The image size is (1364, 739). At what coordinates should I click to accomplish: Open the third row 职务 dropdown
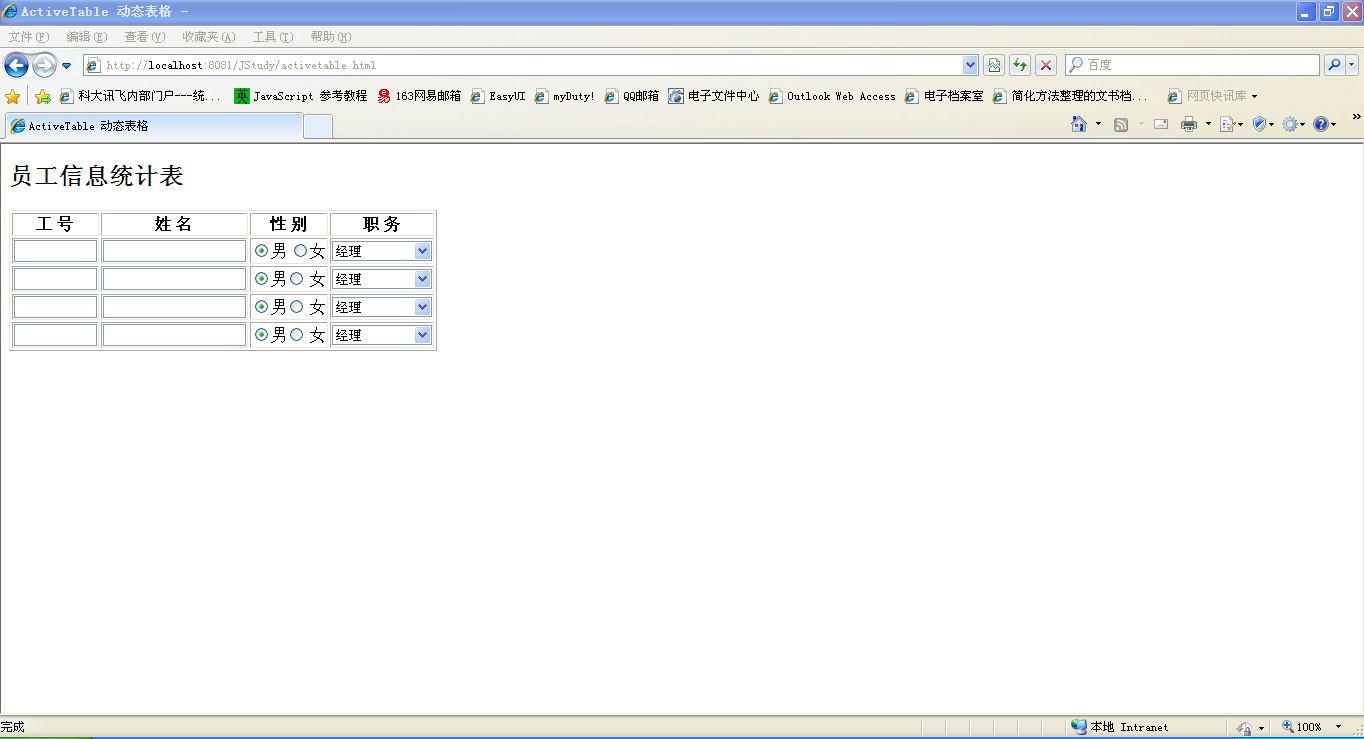tap(381, 307)
